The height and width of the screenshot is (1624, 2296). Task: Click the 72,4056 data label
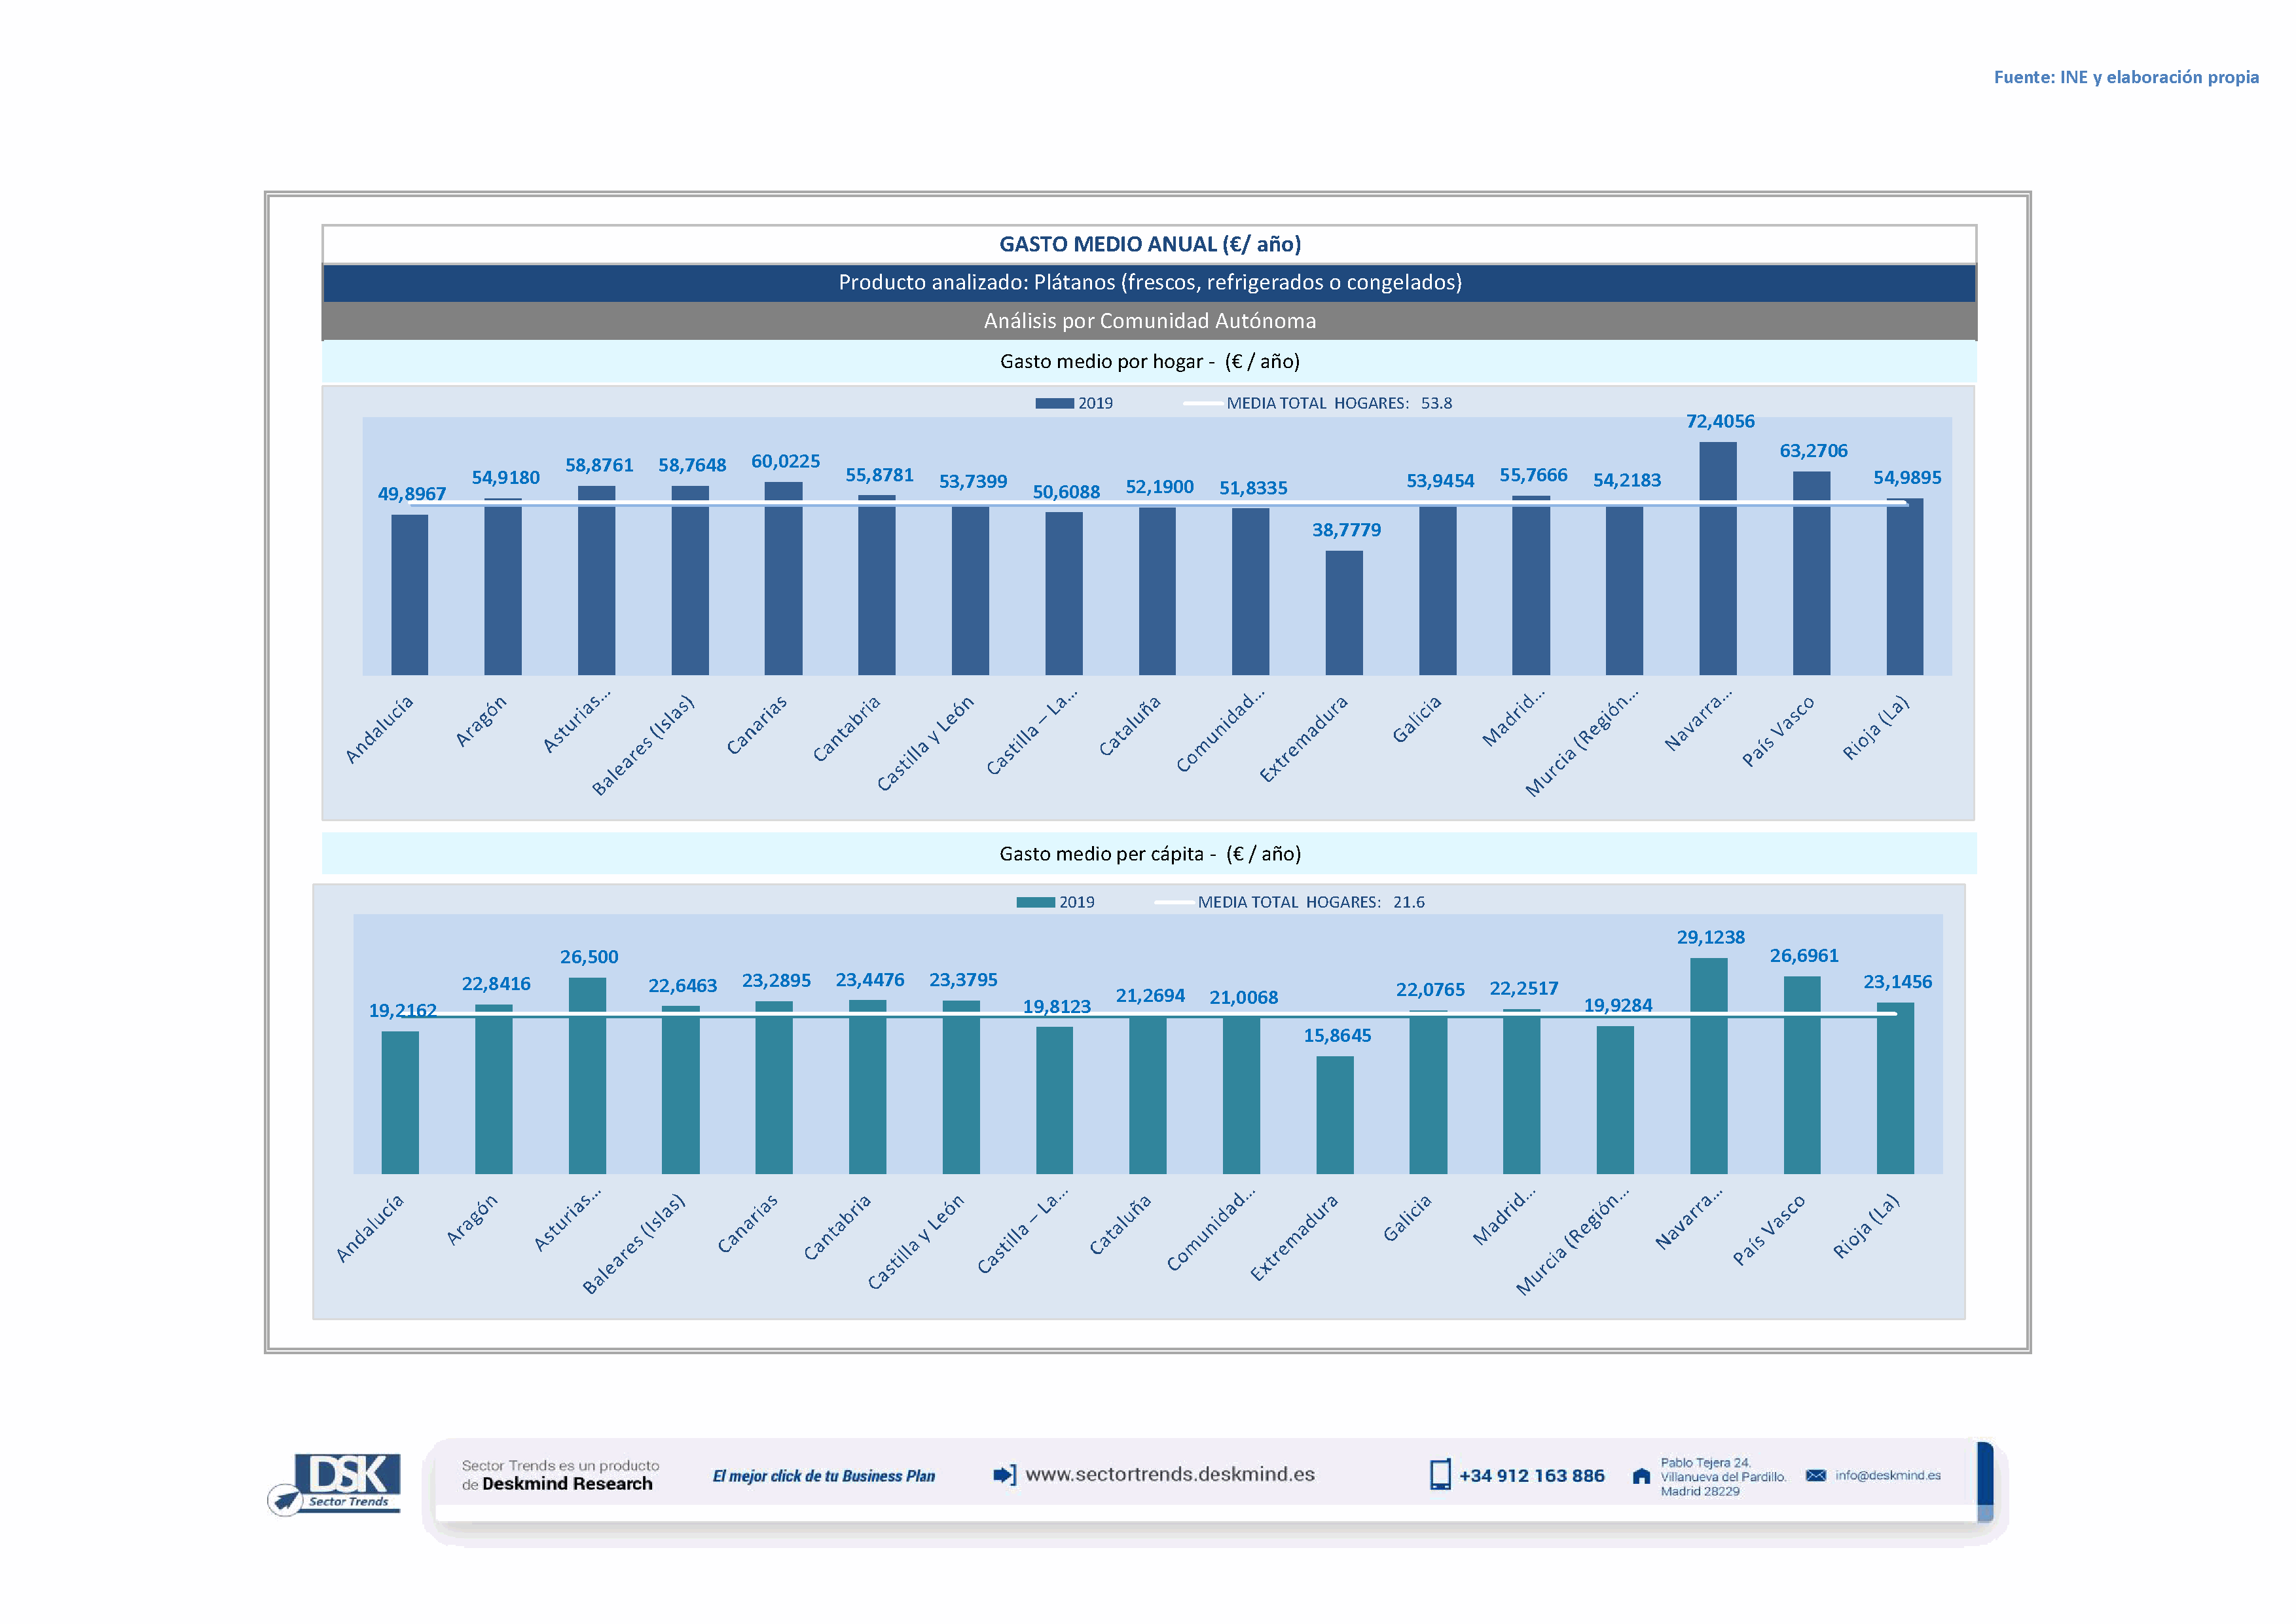[x=1720, y=421]
